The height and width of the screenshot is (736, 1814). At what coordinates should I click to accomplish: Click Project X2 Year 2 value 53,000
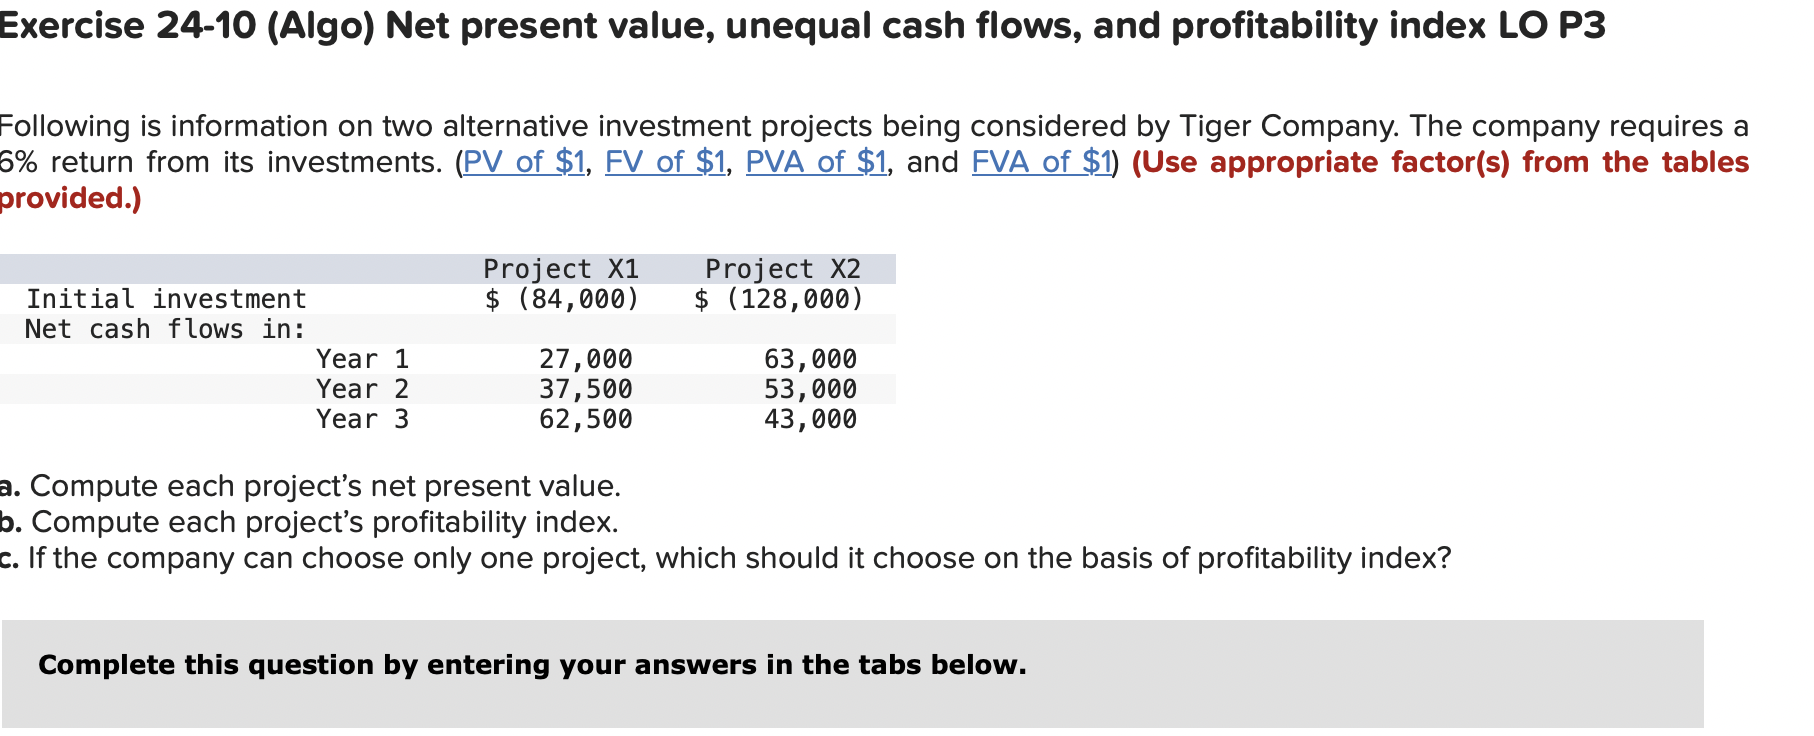811,389
